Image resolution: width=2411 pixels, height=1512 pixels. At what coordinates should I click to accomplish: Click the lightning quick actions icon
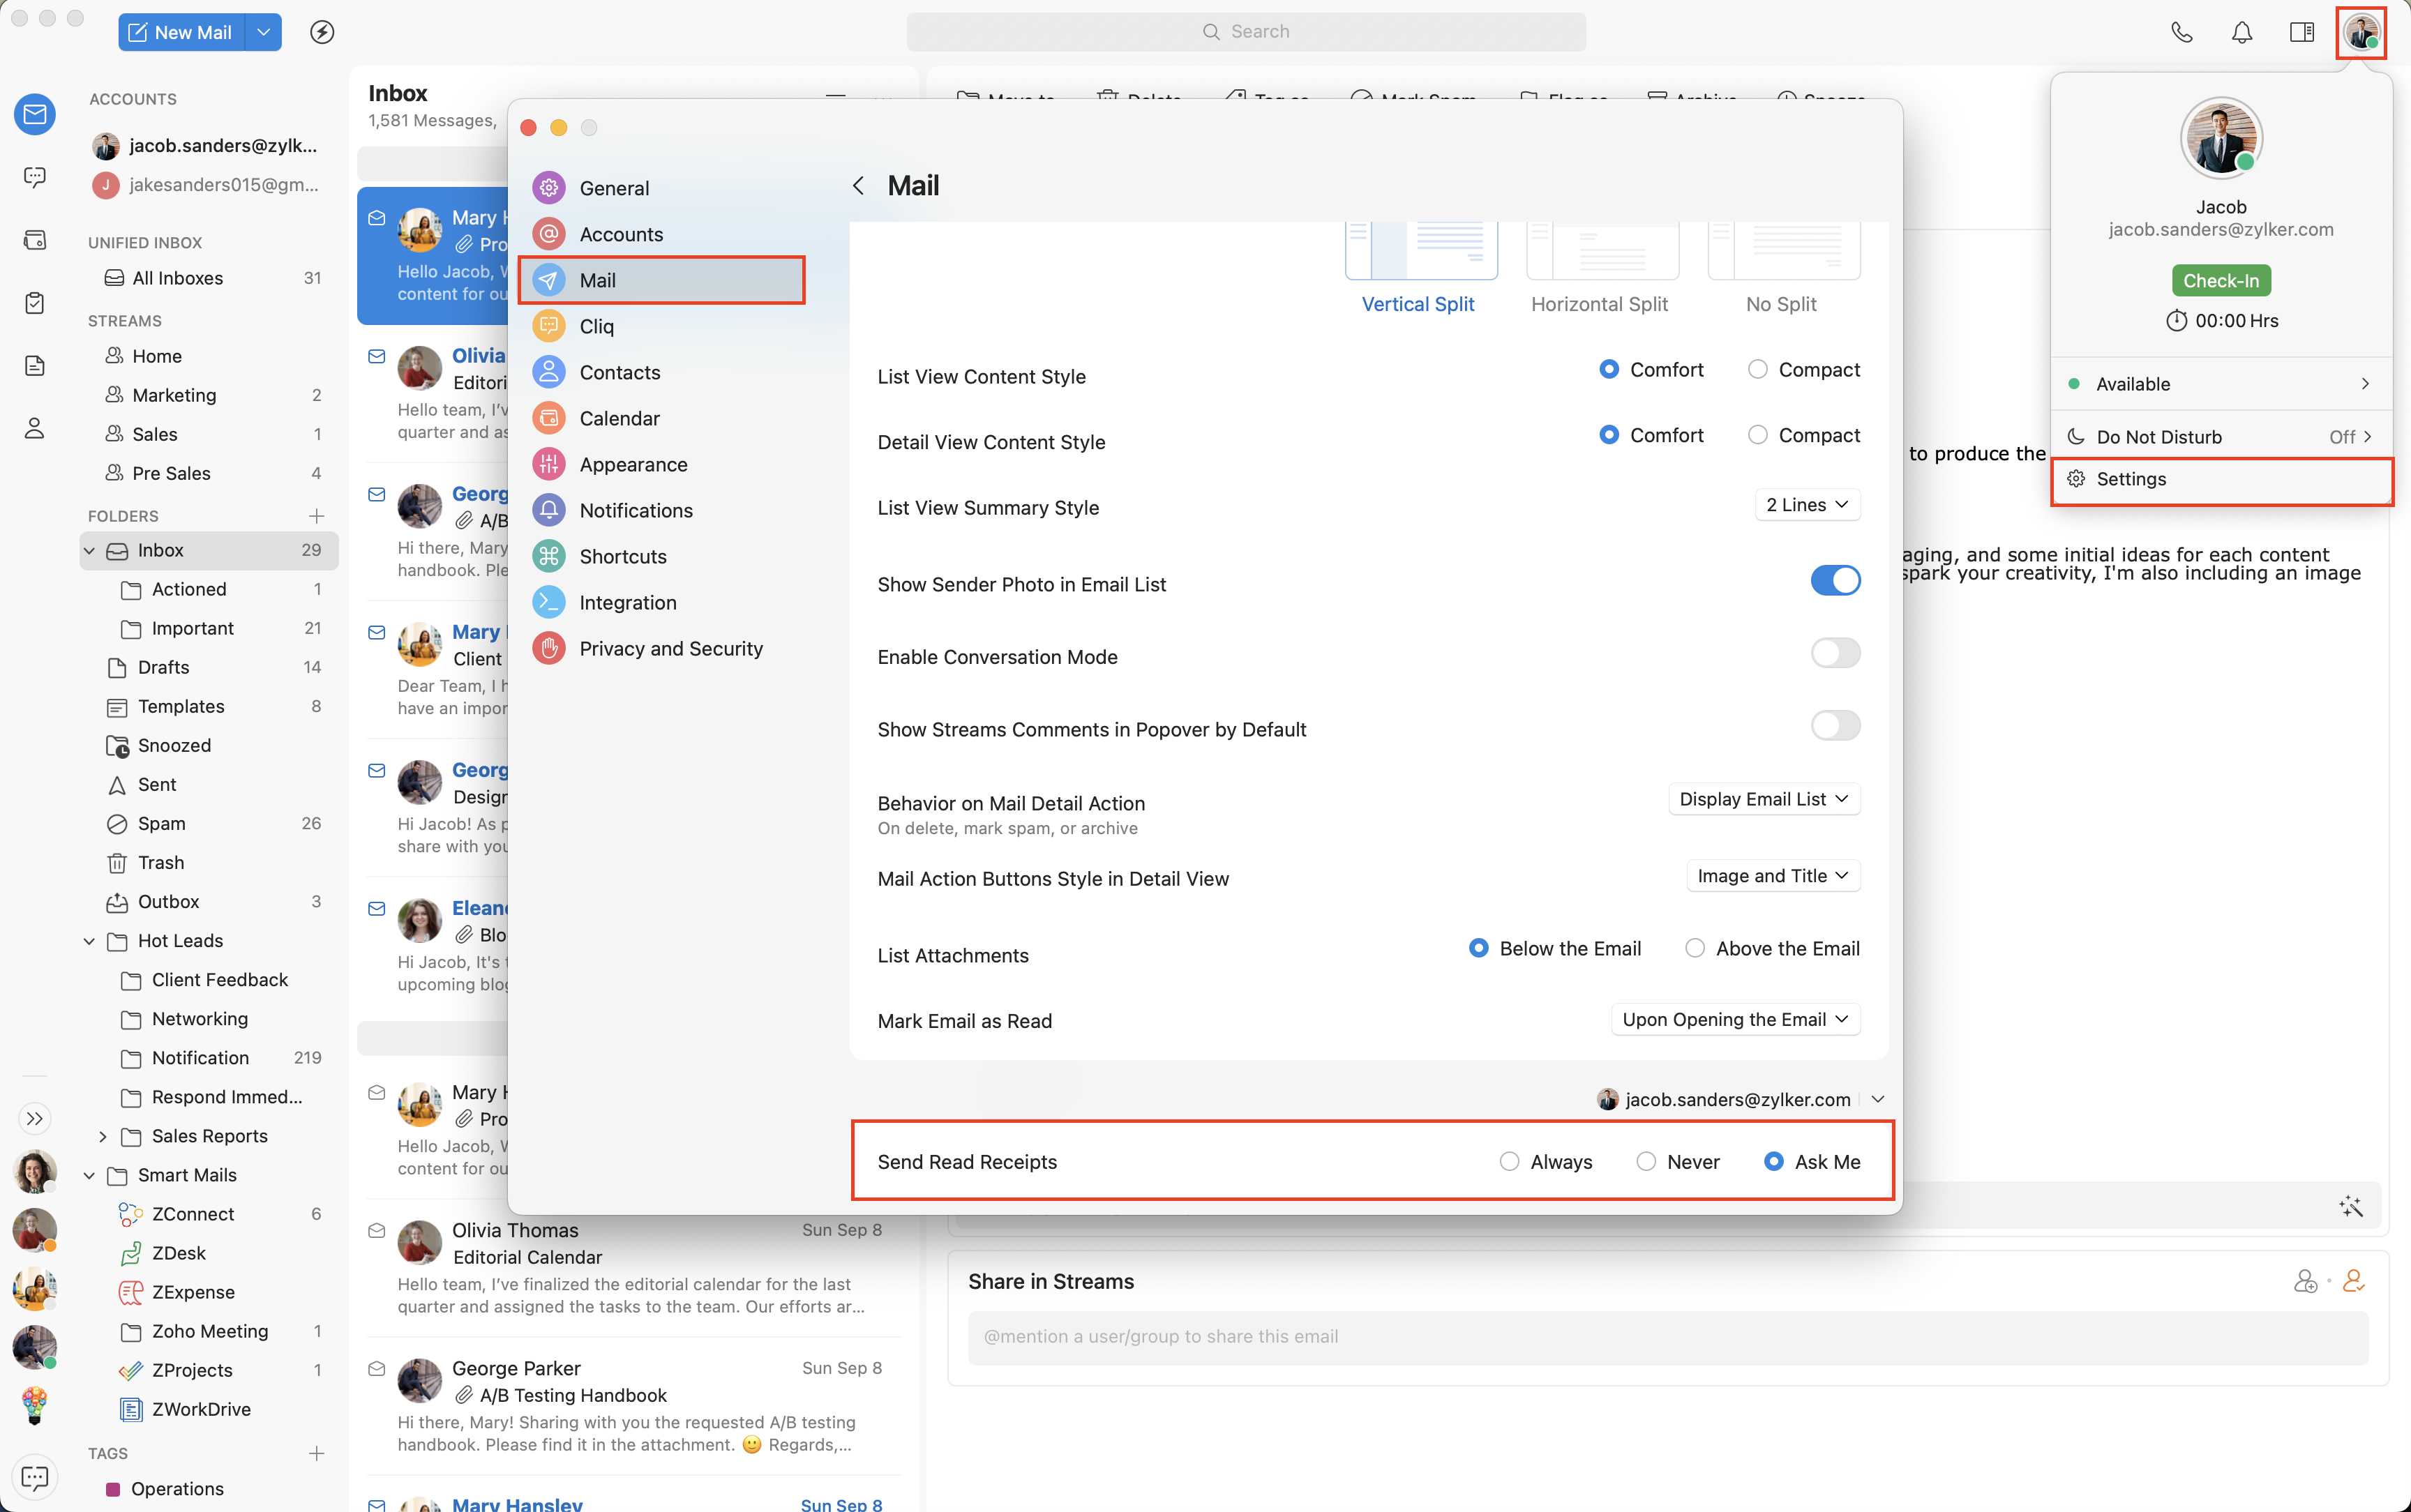[322, 32]
